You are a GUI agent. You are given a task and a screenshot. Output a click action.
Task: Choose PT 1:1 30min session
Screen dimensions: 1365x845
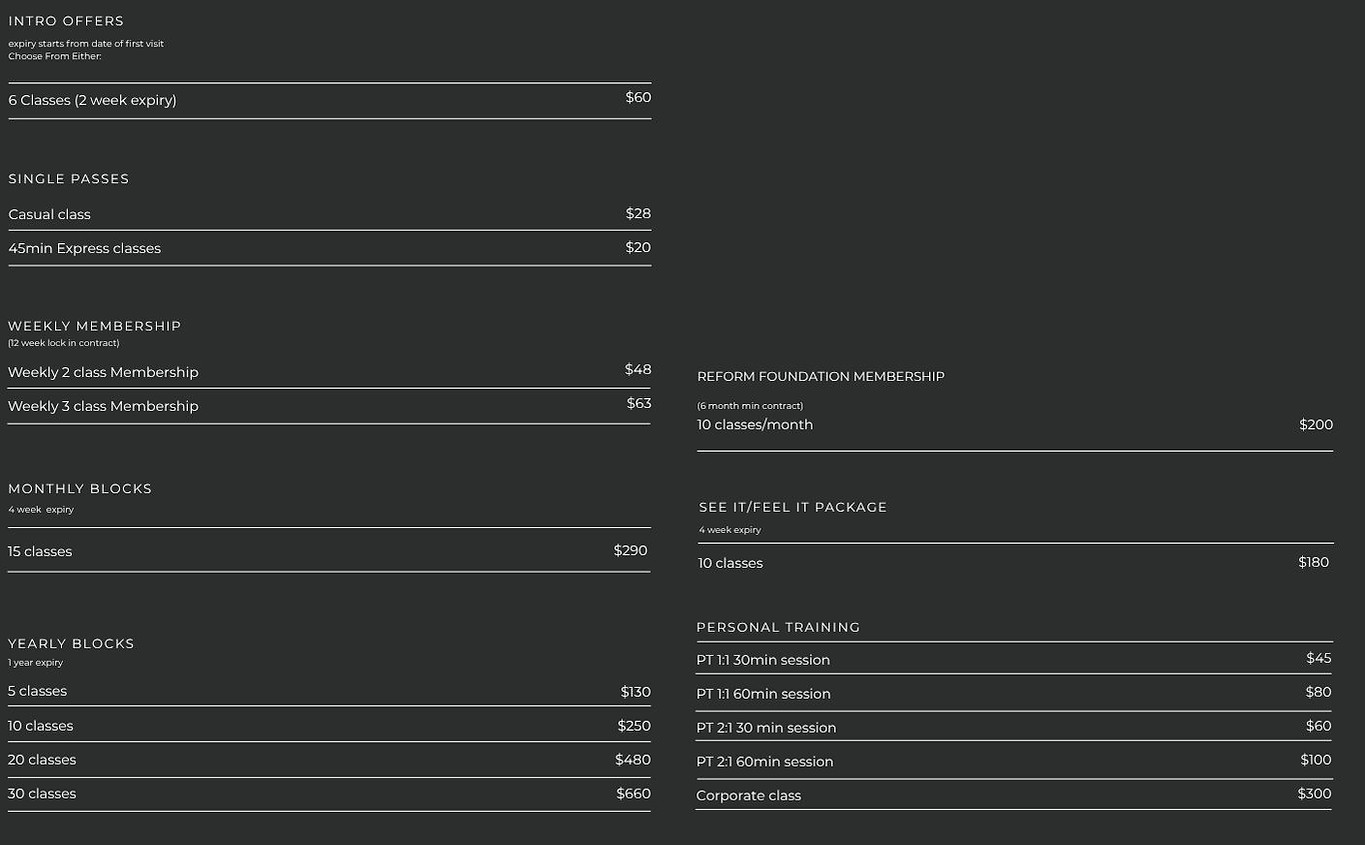(x=1014, y=659)
